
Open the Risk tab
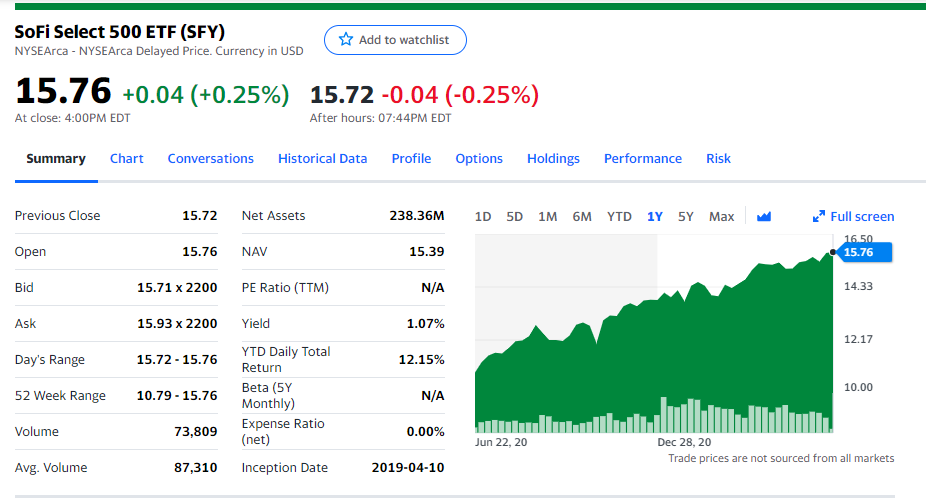click(718, 158)
